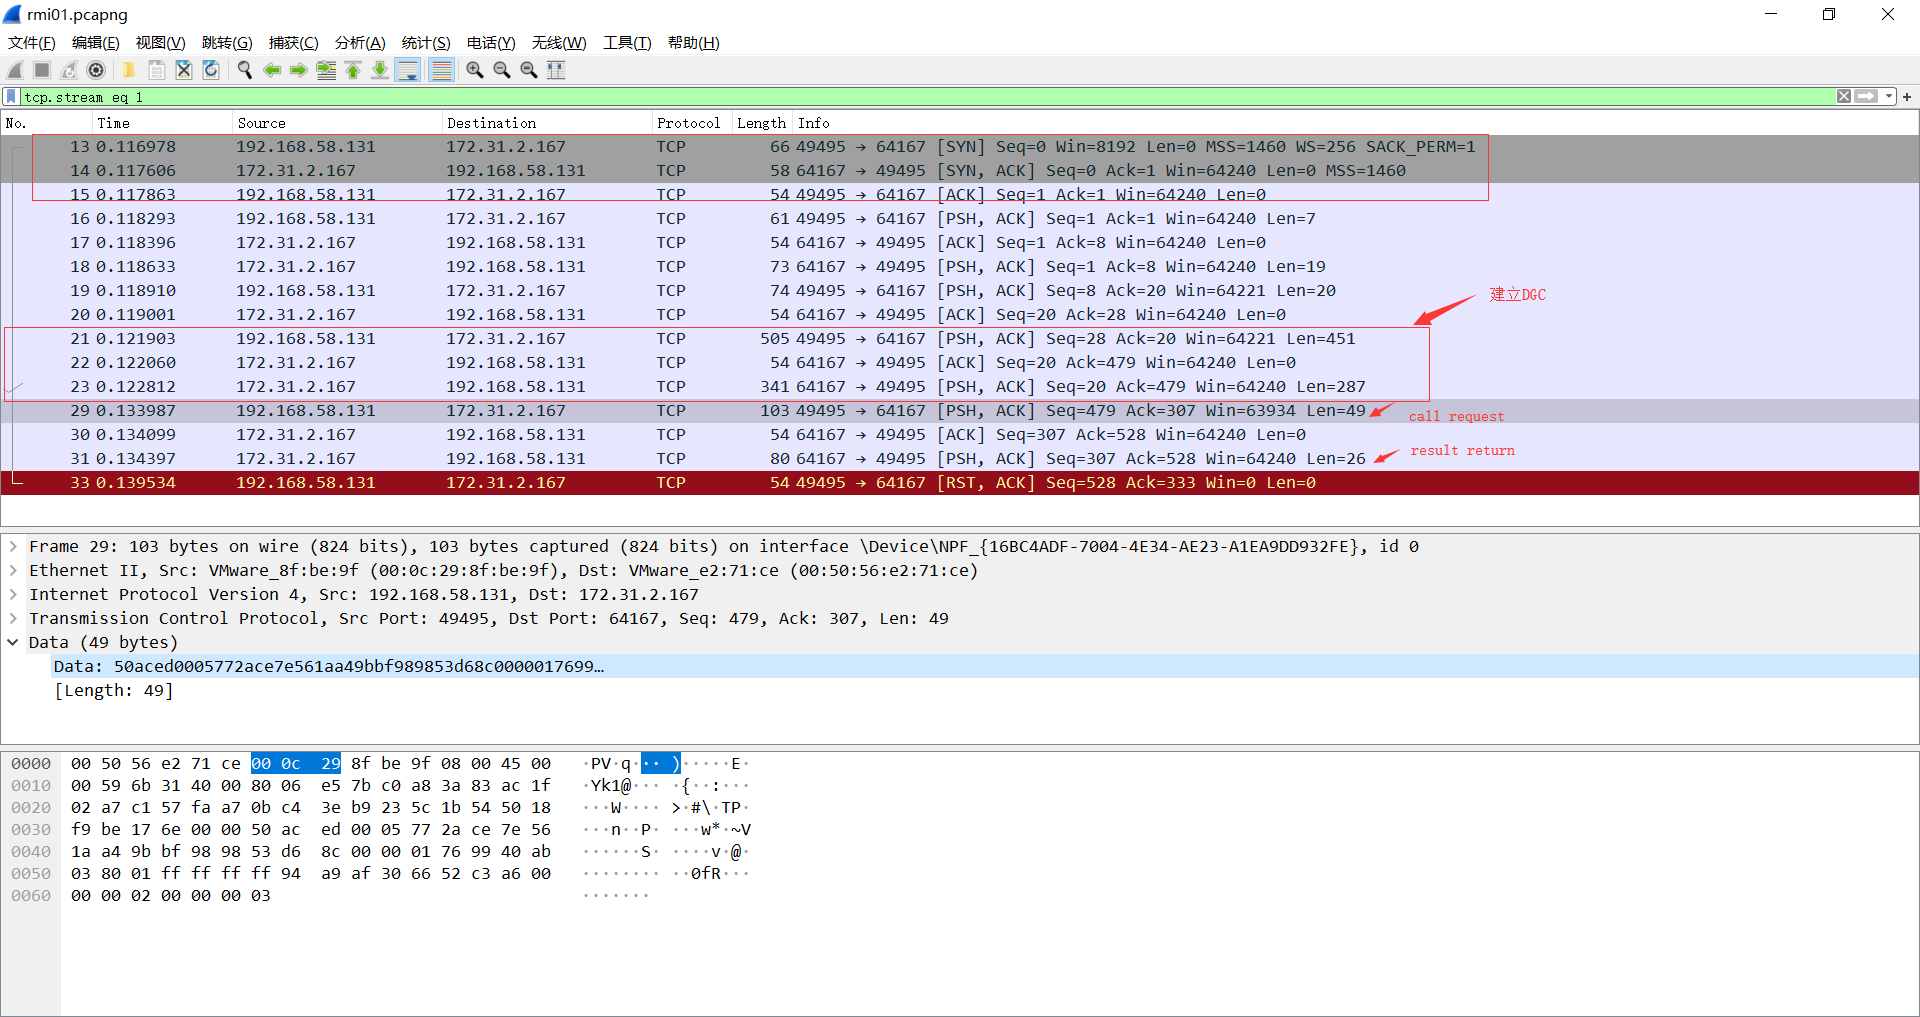
Task: Open the 工具(T) menu
Action: click(627, 43)
